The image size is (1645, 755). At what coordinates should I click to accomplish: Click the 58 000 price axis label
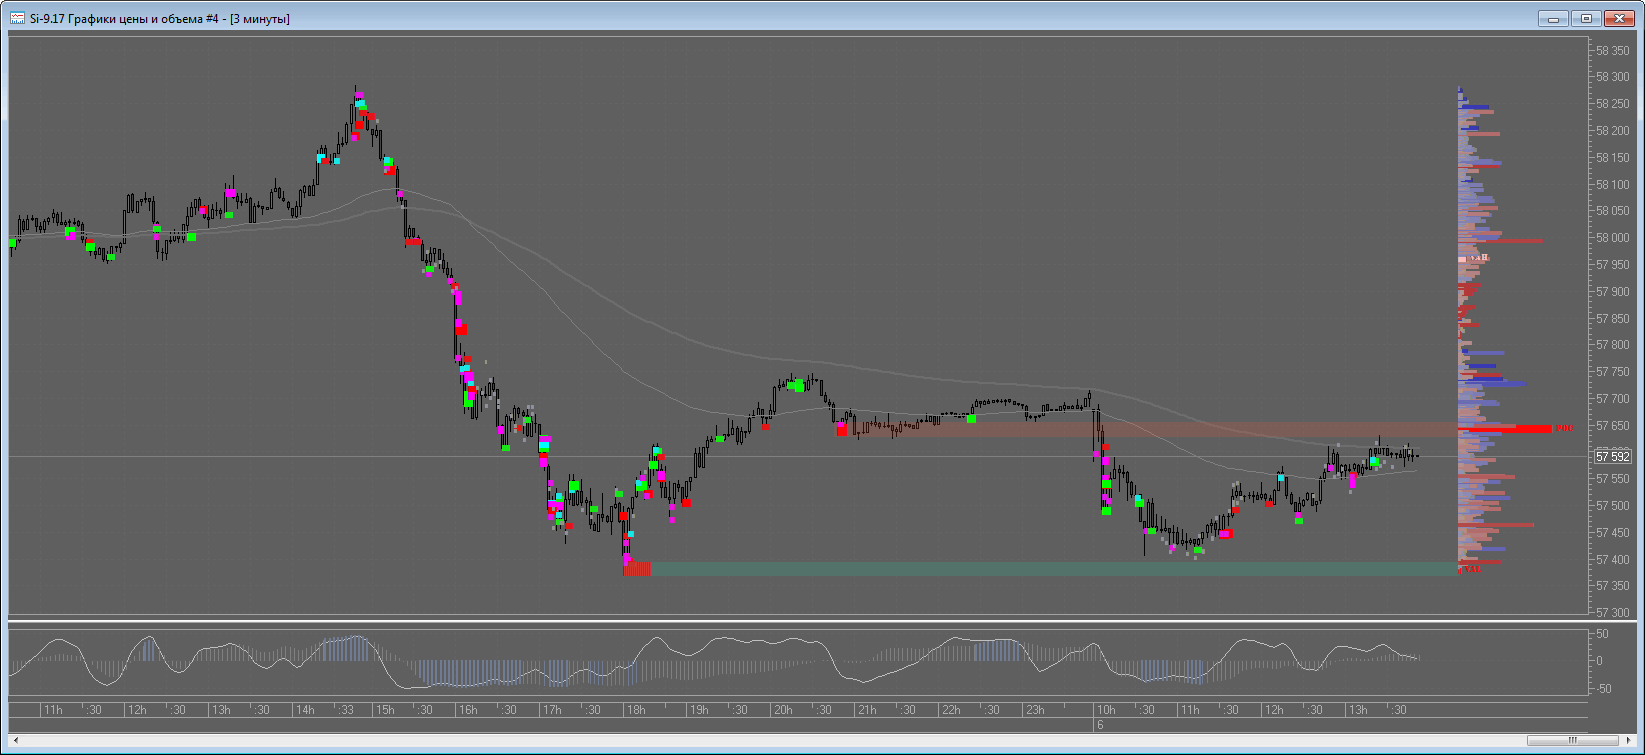[1615, 238]
